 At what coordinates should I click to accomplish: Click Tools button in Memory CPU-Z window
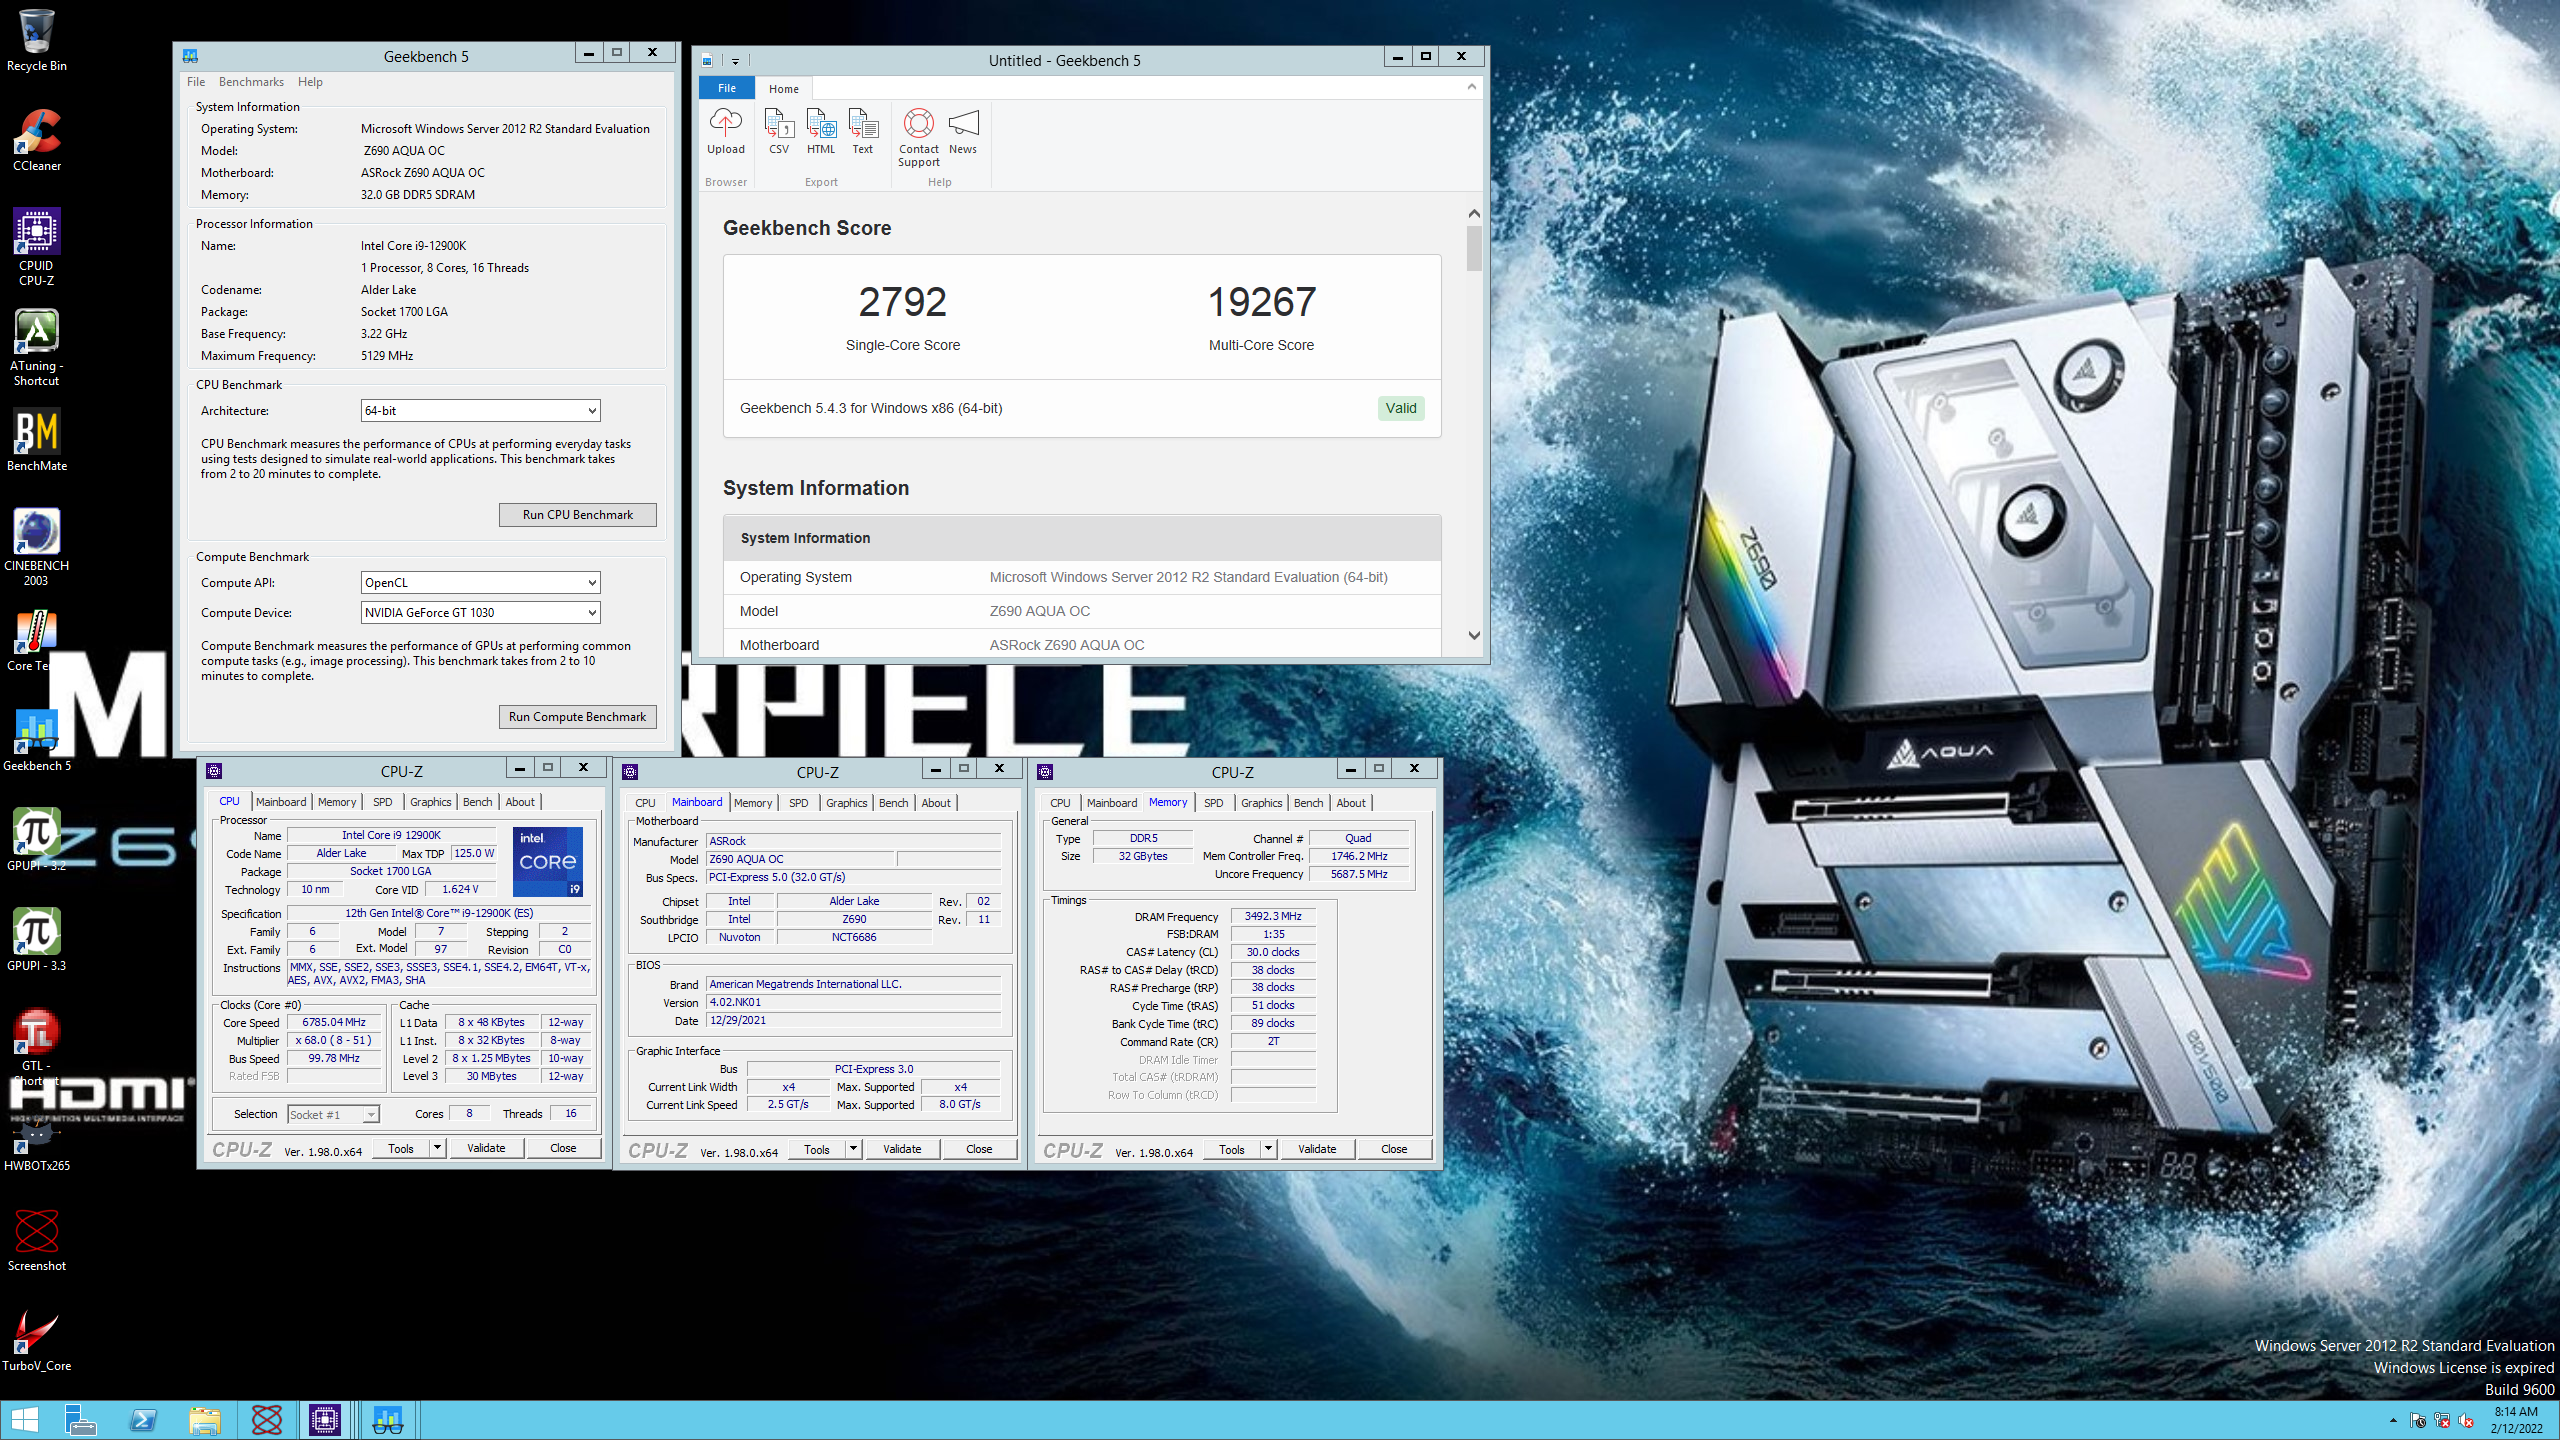click(1231, 1149)
